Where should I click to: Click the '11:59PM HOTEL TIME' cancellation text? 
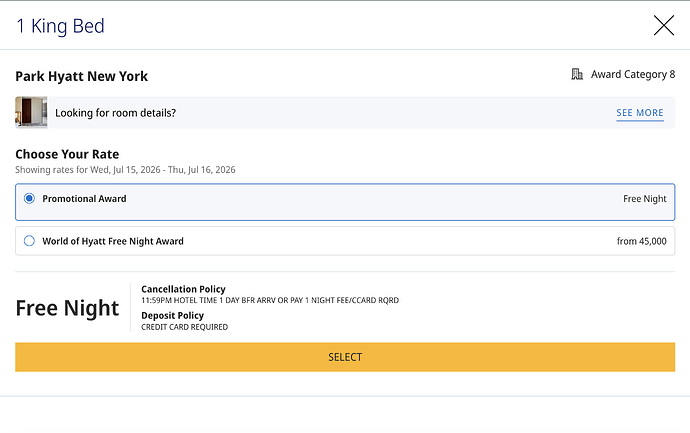pos(270,300)
